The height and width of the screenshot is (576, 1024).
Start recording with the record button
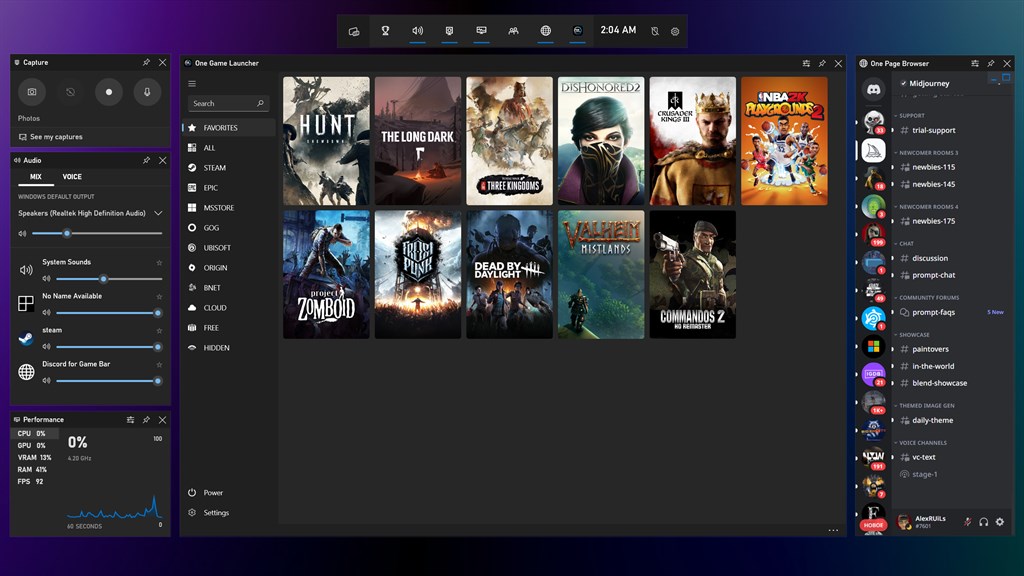(108, 92)
